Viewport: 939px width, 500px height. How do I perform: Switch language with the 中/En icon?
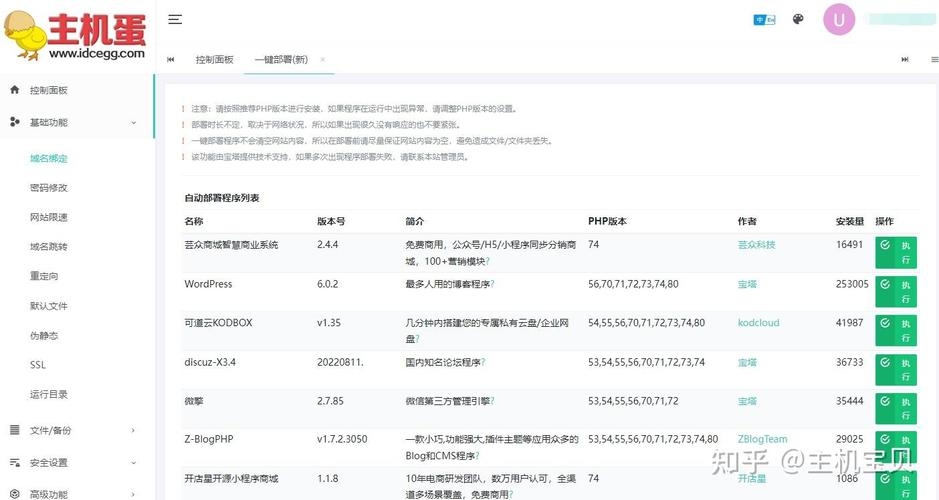(x=764, y=20)
